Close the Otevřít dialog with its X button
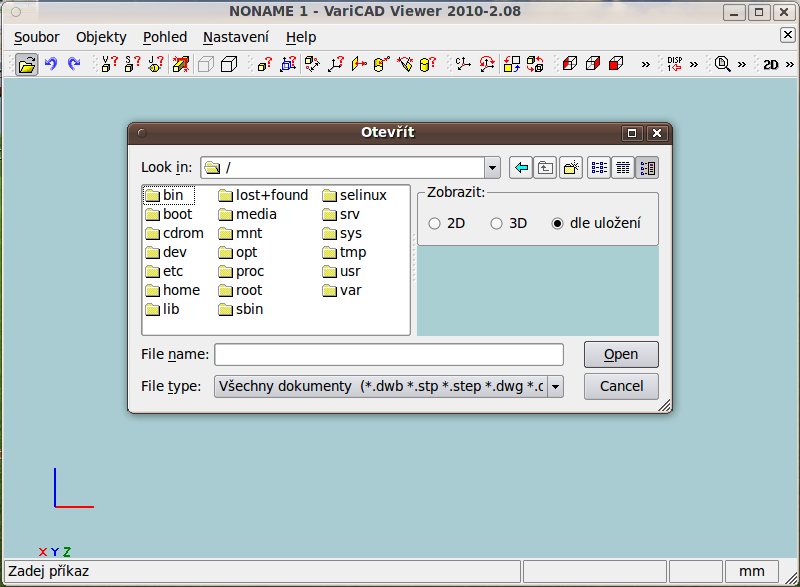This screenshot has height=587, width=800. pyautogui.click(x=657, y=133)
